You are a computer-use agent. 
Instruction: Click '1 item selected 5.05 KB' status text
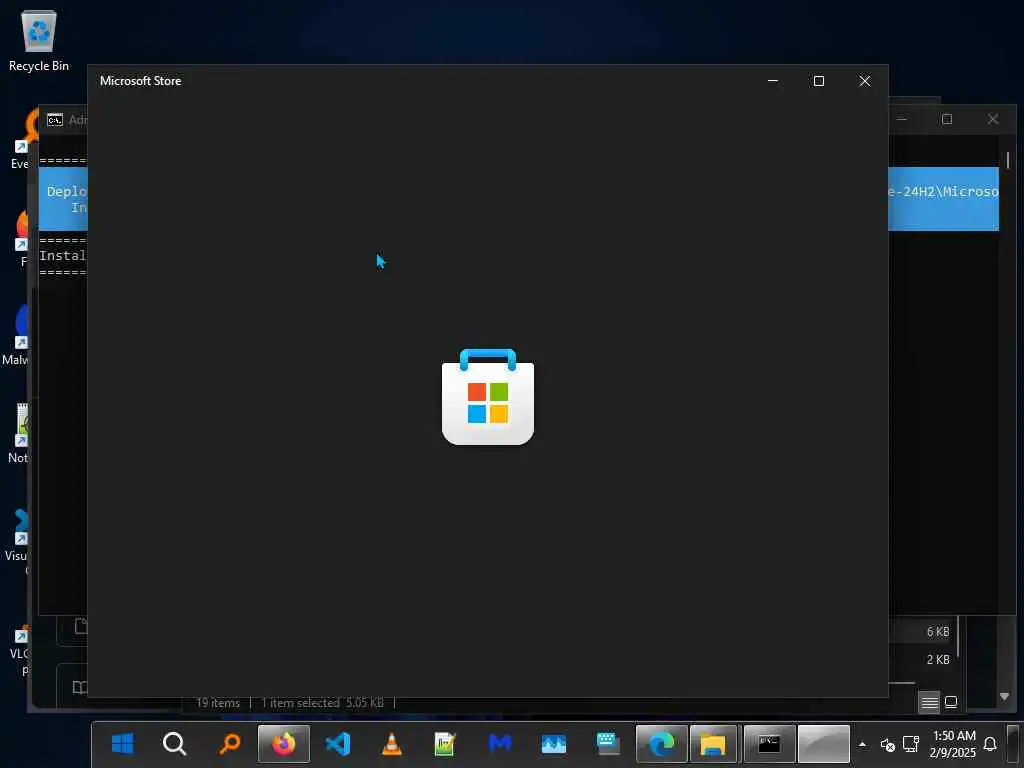click(x=322, y=703)
